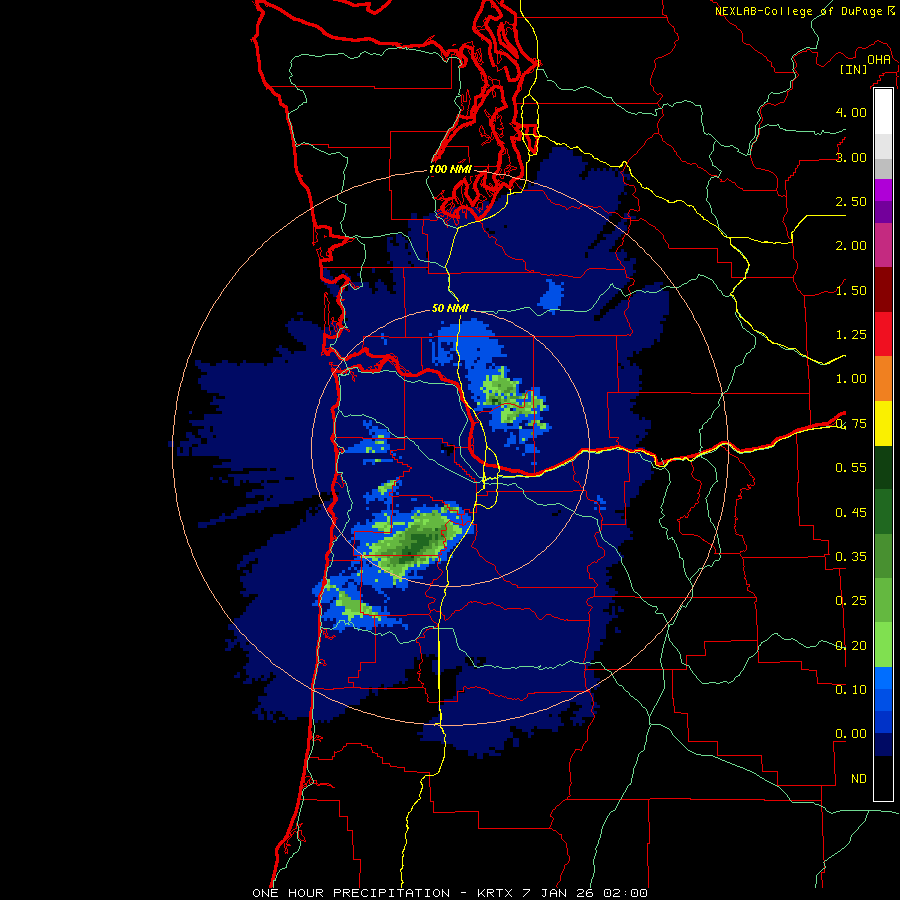This screenshot has height=900, width=900.
Task: Click the [IN] units label
Action: coord(854,69)
